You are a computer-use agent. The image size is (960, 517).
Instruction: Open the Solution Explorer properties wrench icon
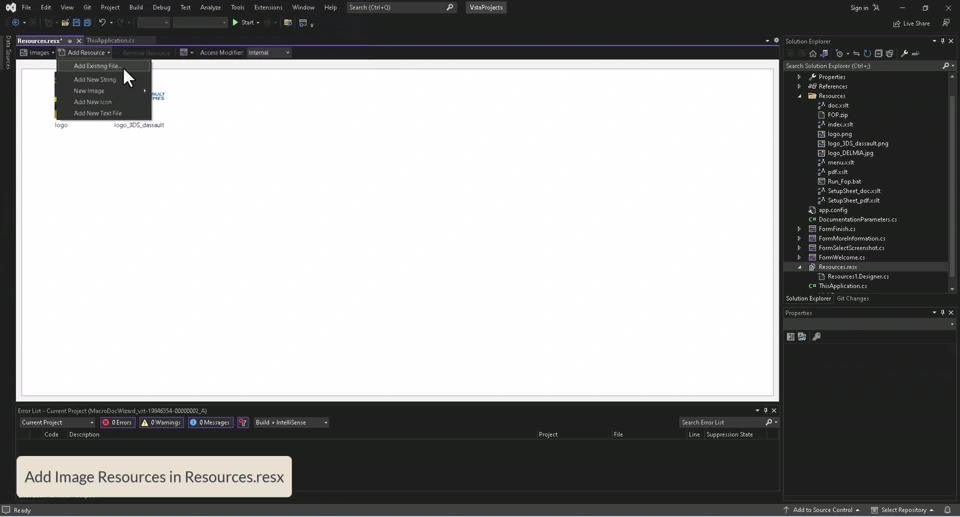[x=904, y=54]
